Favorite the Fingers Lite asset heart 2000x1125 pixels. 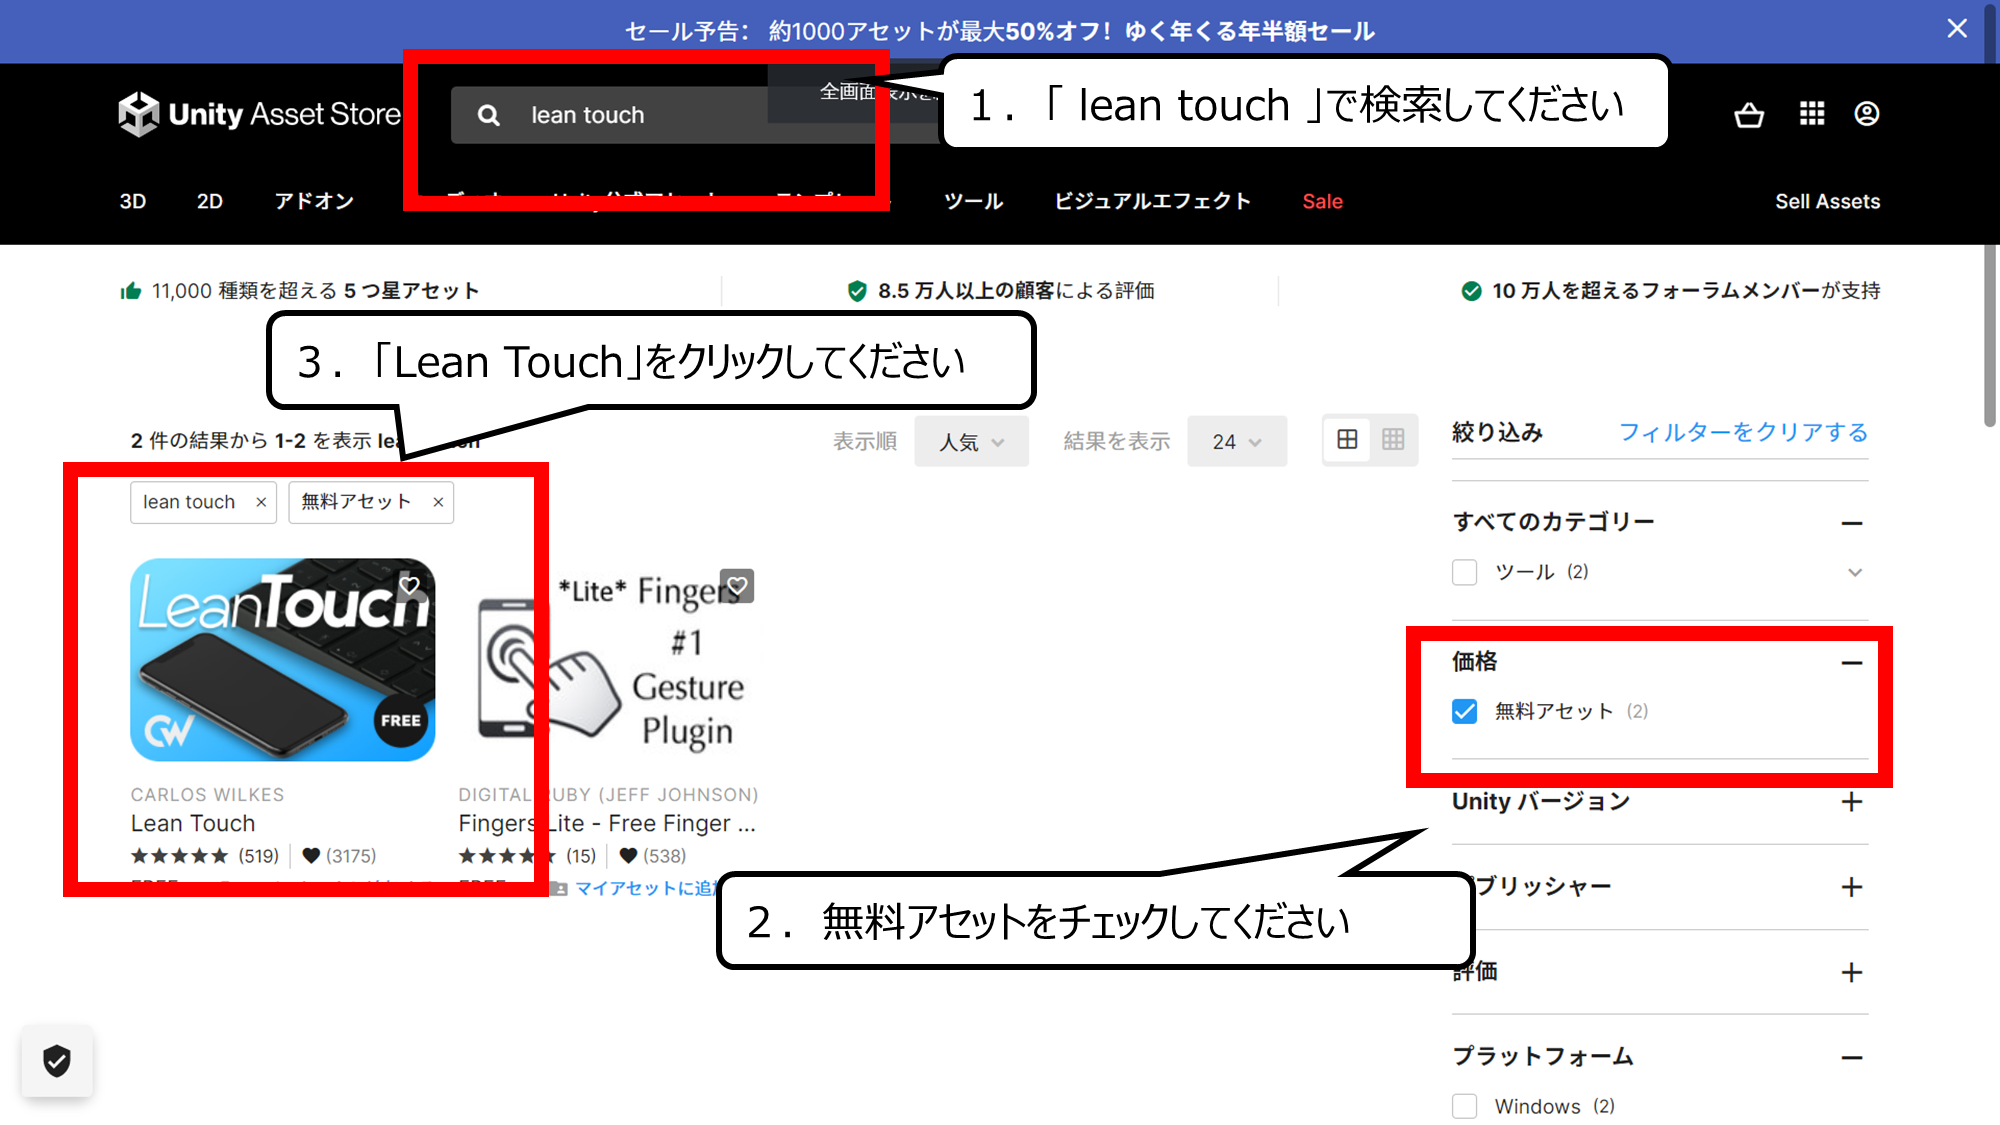tap(737, 586)
